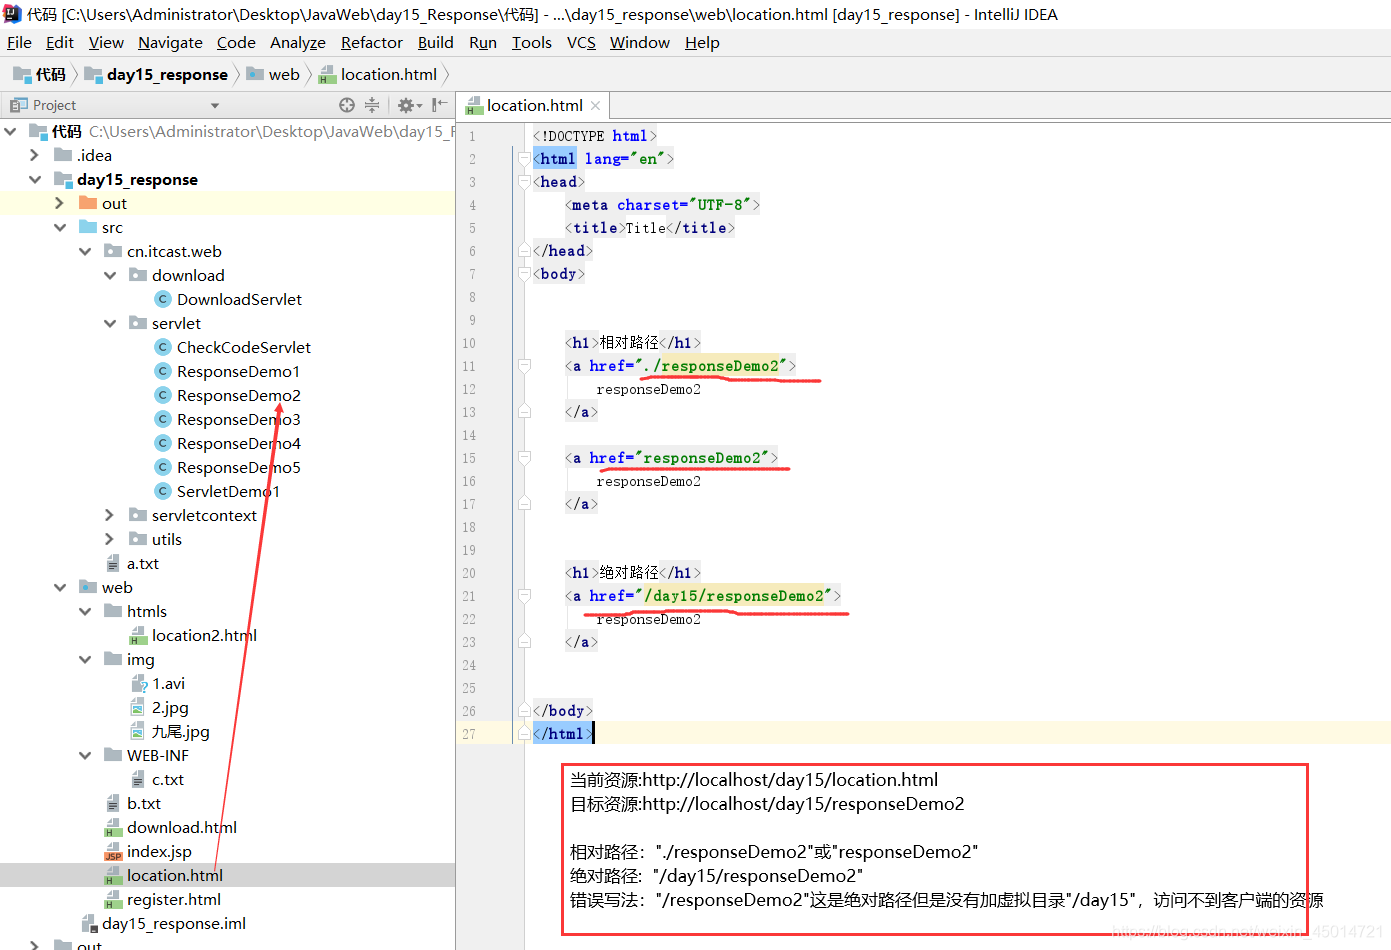Select 九尾.jpg in project tree

181,731
